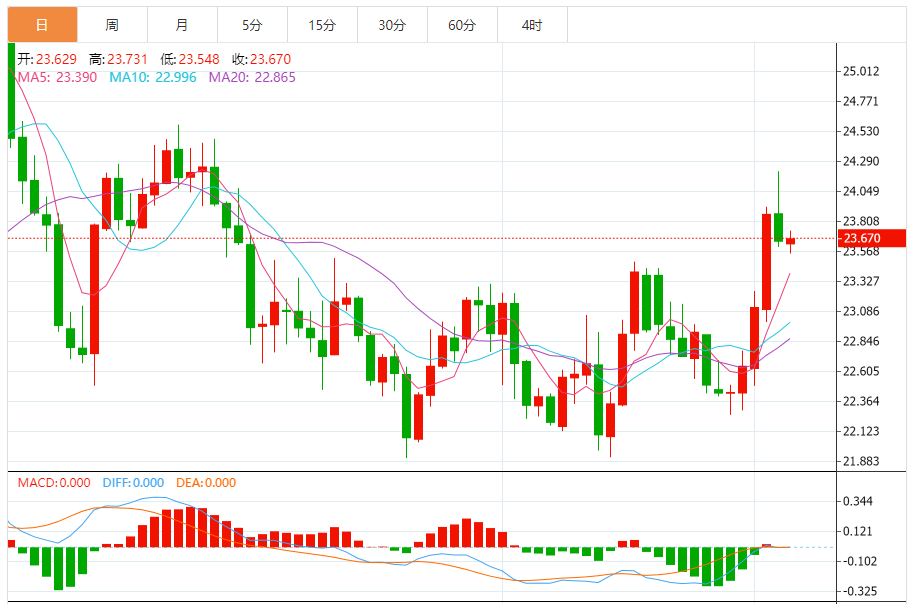The image size is (915, 604).
Task: Click the MA5: 23.390 label
Action: tap(57, 78)
